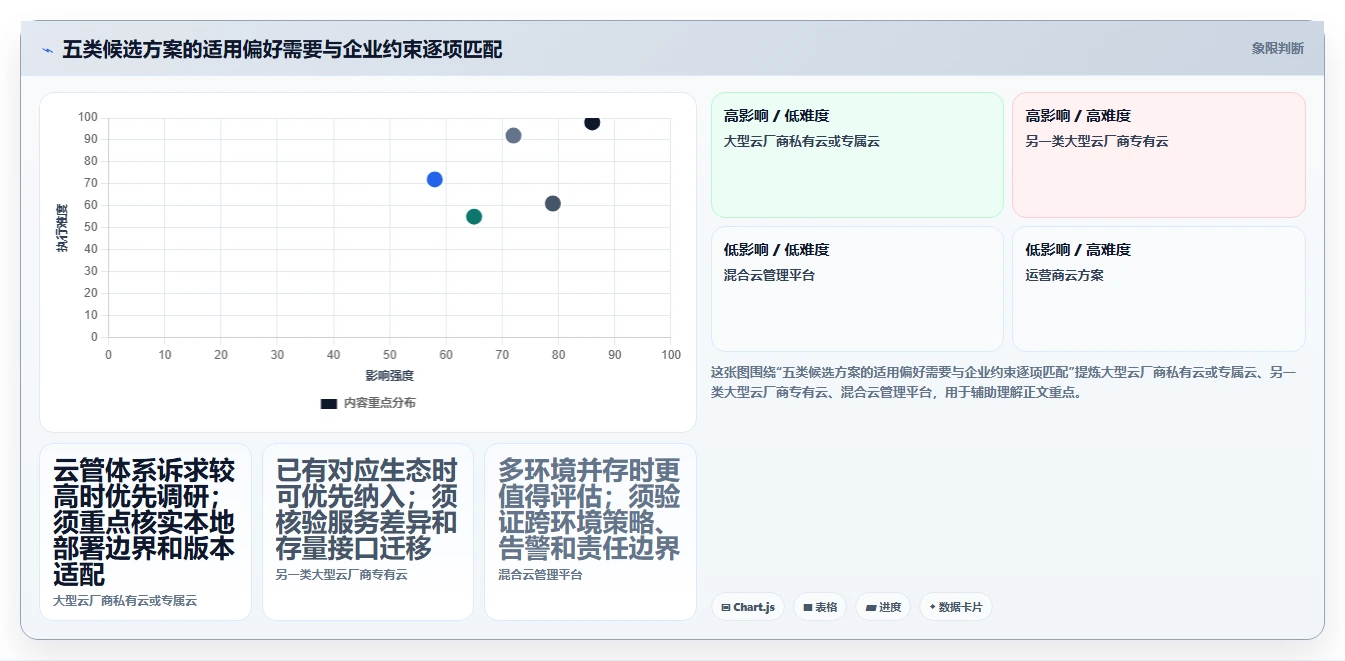
Task: Click the 表格 tag chip
Action: click(820, 607)
